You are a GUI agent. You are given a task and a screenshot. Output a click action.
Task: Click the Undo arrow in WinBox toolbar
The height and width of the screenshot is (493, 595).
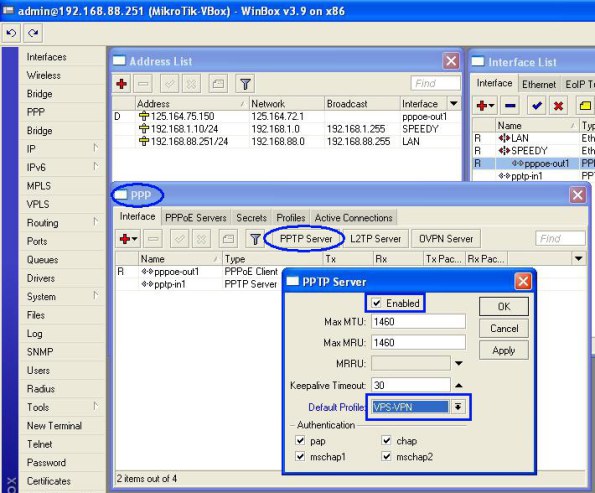pos(11,33)
